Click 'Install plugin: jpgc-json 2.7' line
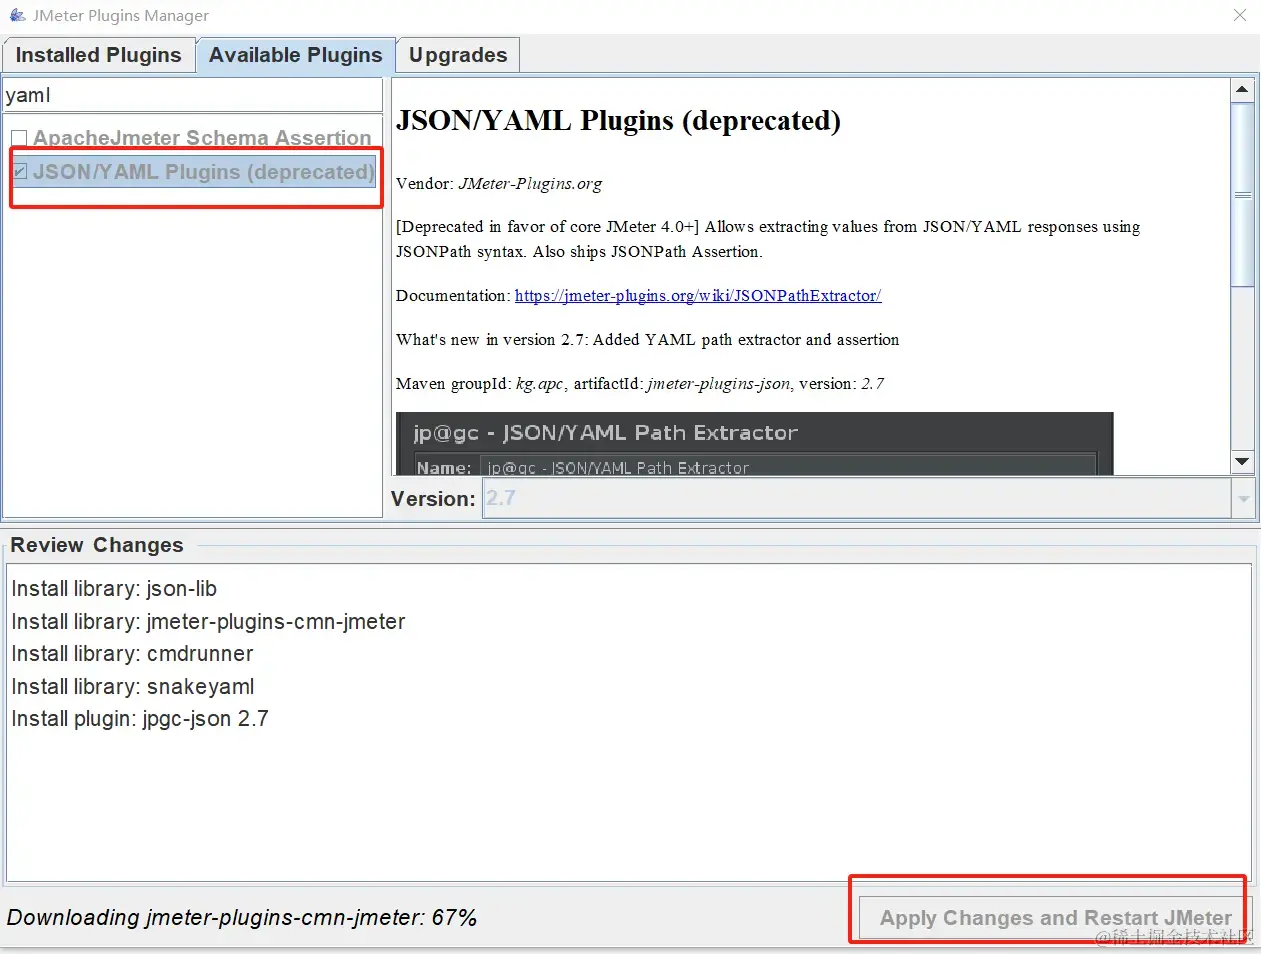This screenshot has height=954, width=1261. [140, 719]
